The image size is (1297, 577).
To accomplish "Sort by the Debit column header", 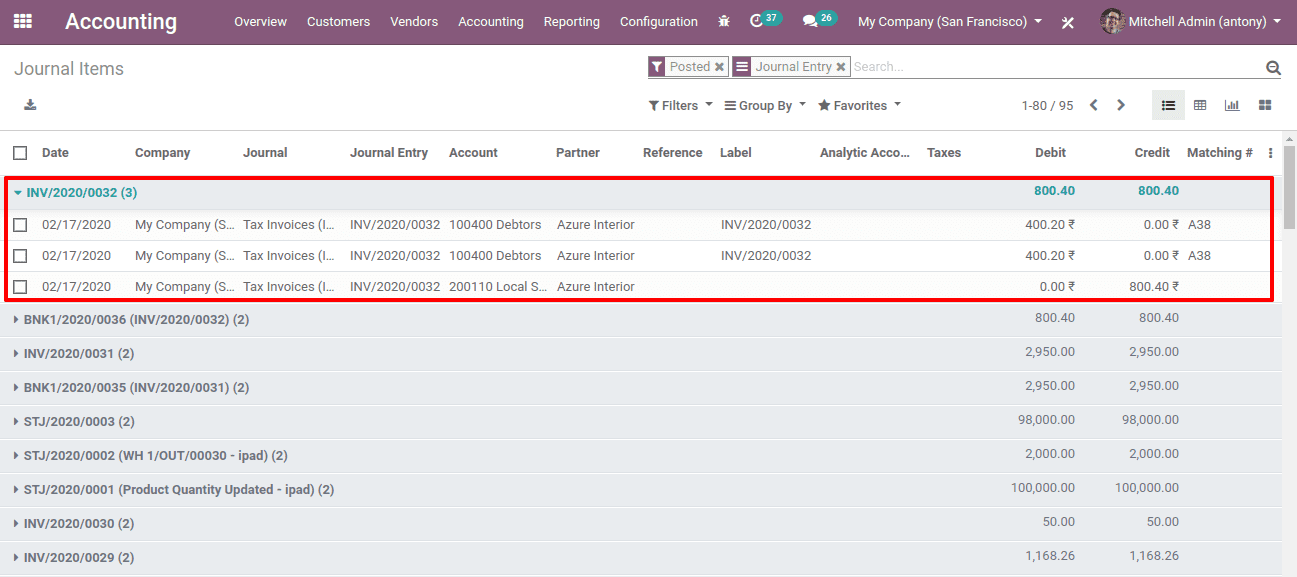I will [x=1050, y=153].
